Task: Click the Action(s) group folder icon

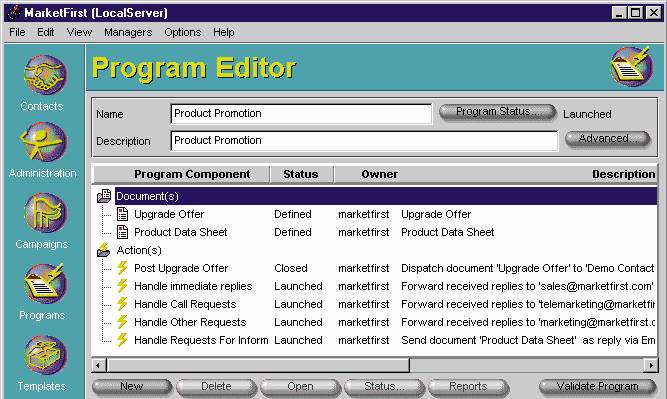Action: [x=103, y=250]
